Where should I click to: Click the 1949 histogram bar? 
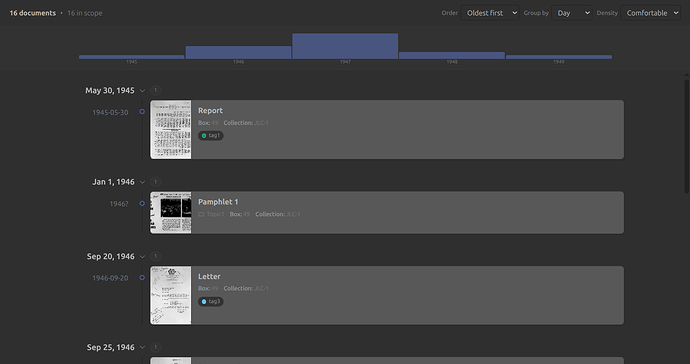click(x=559, y=57)
